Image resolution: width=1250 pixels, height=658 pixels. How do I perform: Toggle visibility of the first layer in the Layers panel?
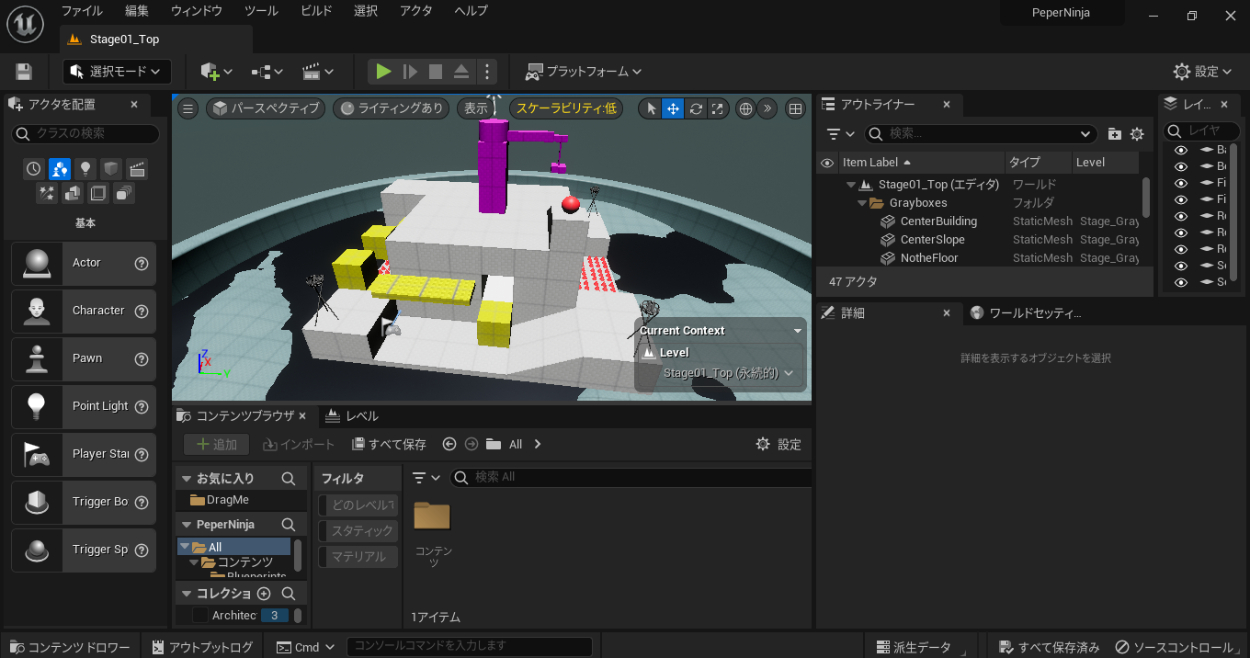(x=1181, y=150)
